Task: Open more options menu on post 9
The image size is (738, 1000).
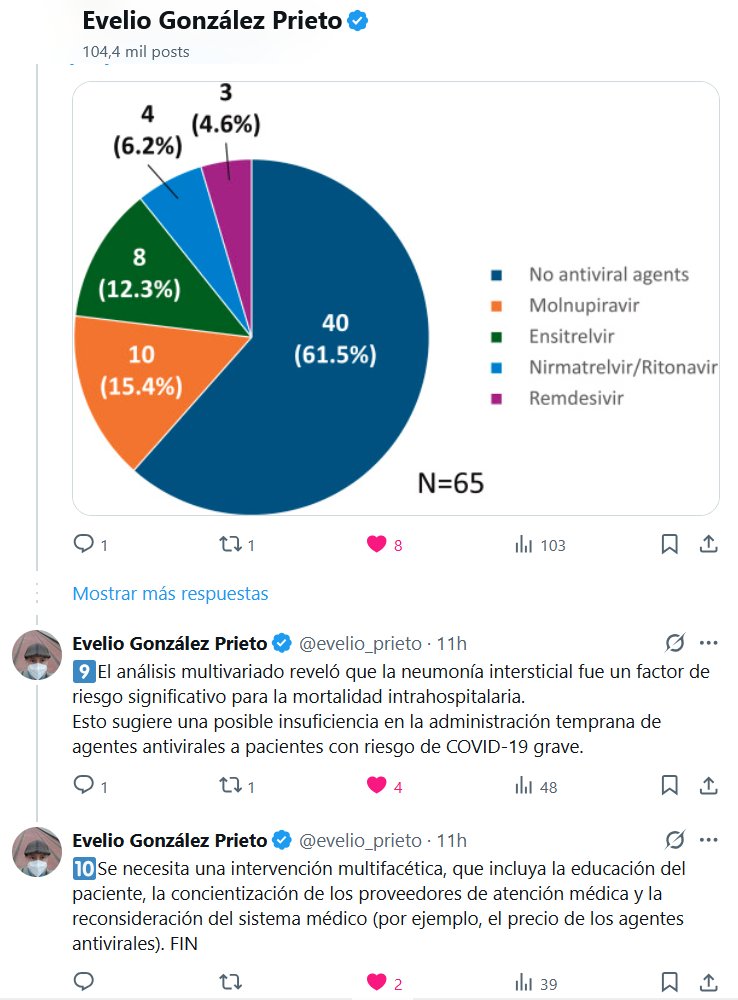Action: [709, 643]
